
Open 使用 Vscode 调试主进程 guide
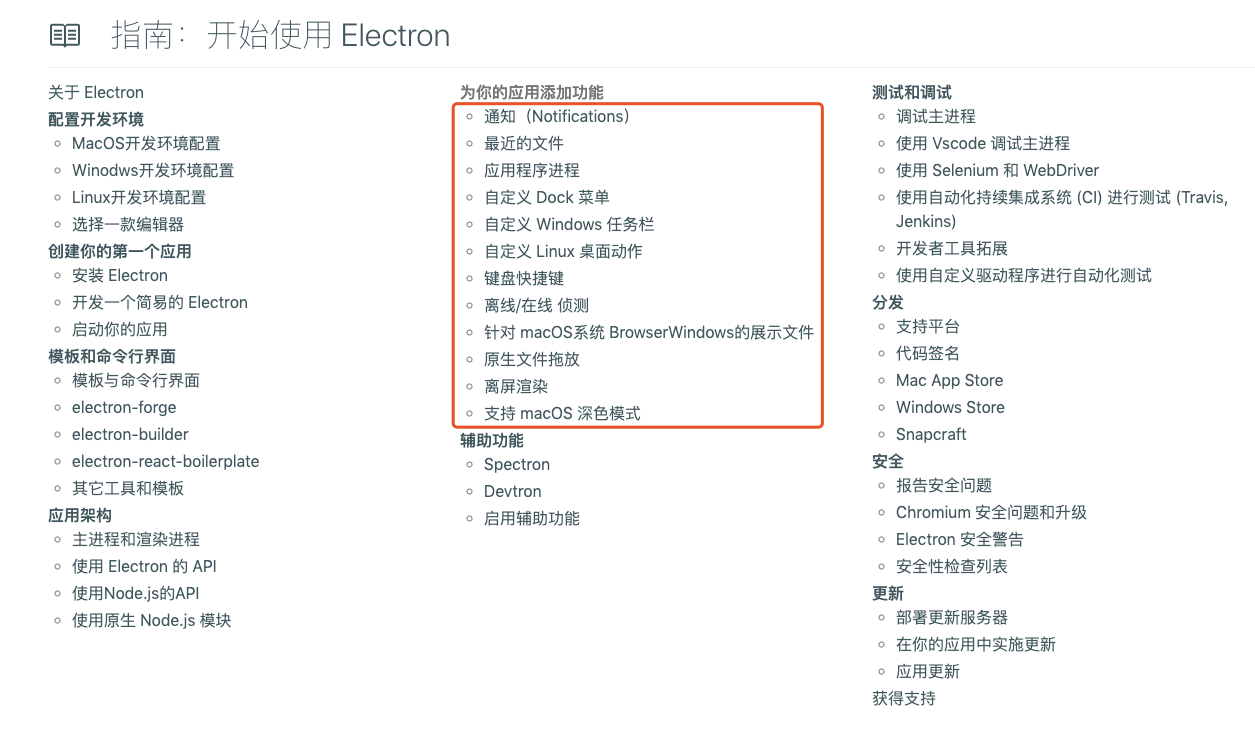[x=983, y=144]
